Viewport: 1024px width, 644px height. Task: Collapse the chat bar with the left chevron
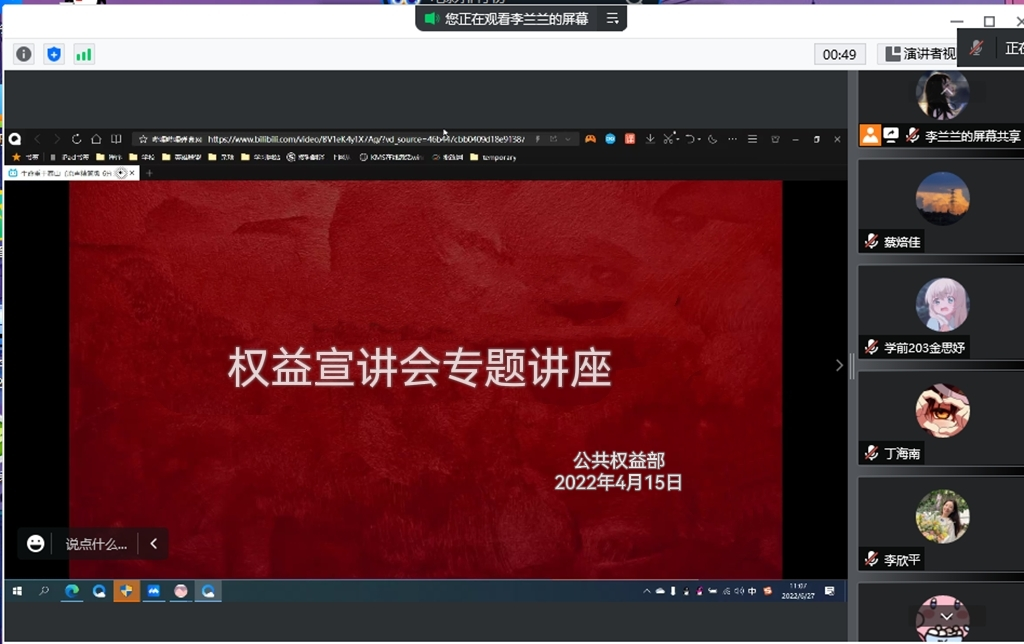pyautogui.click(x=153, y=543)
